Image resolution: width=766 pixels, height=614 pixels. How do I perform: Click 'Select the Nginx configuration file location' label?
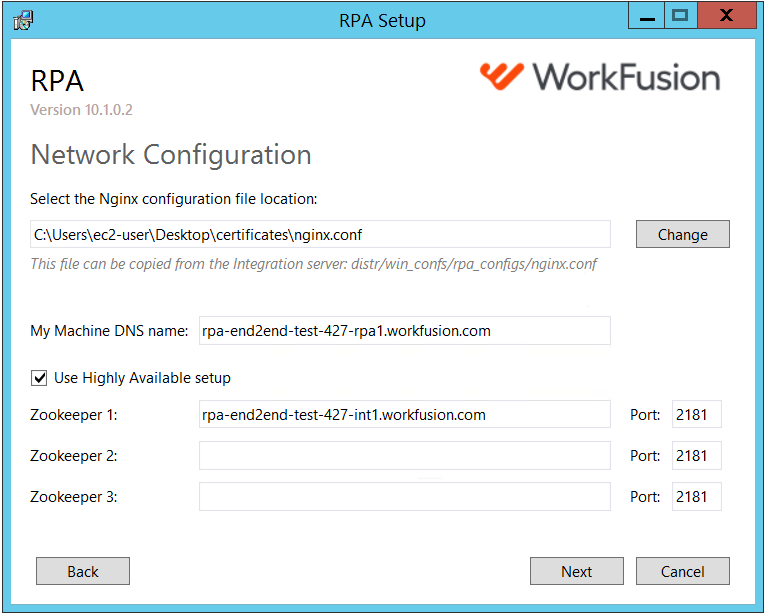click(x=173, y=199)
